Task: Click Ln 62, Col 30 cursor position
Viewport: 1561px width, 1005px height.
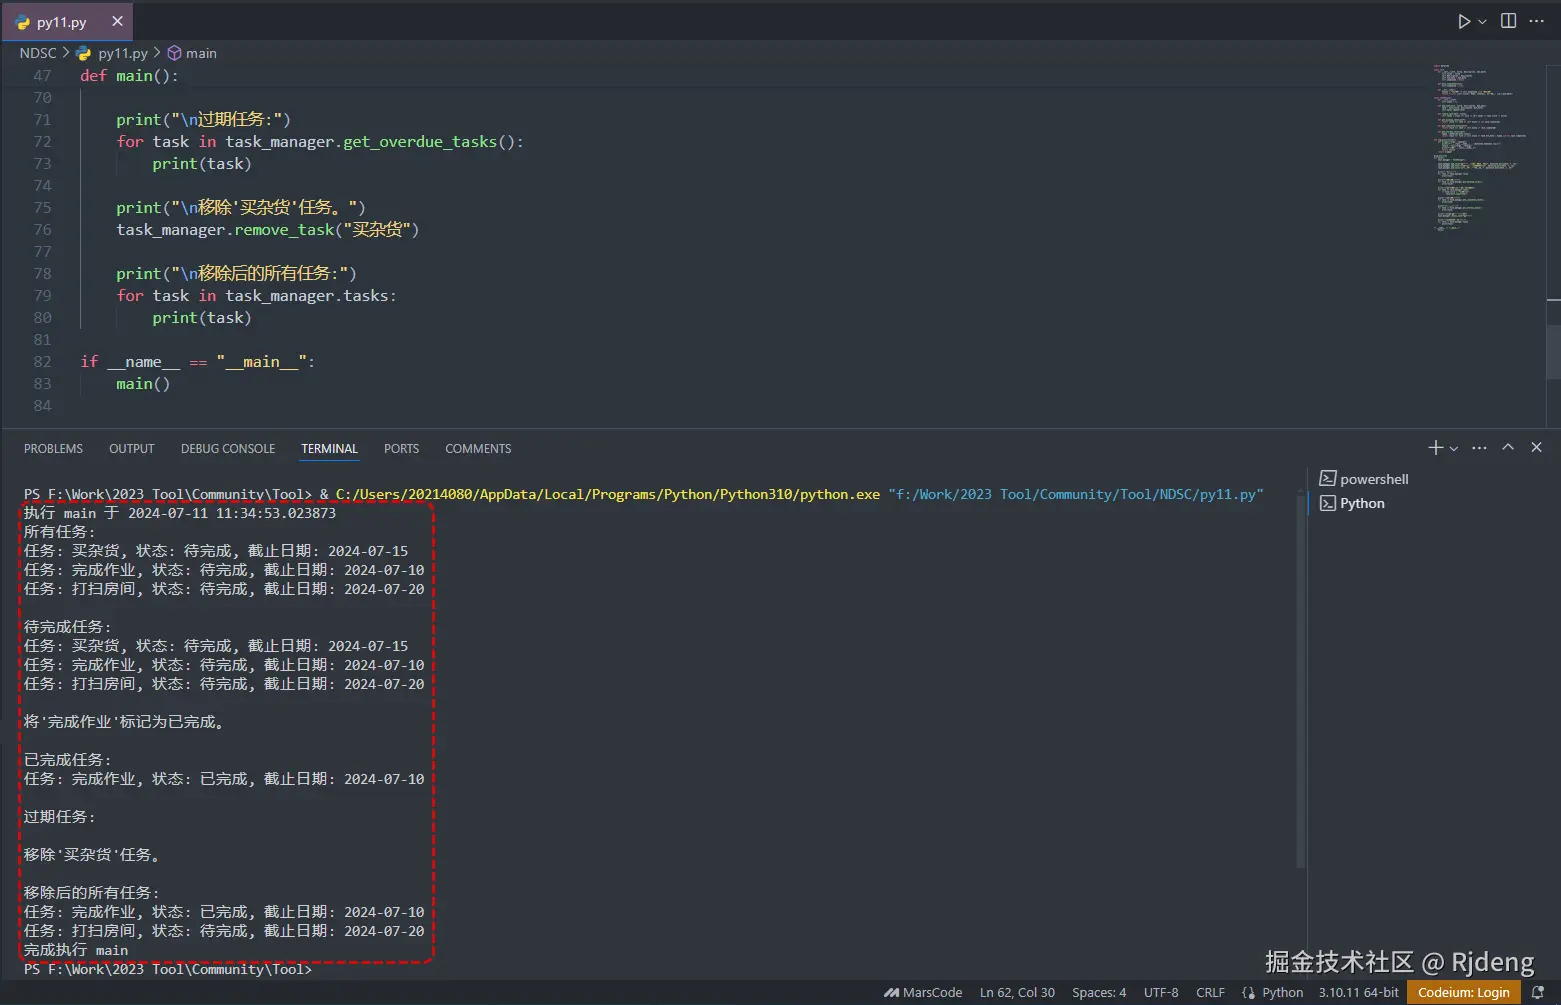Action: click(1017, 992)
